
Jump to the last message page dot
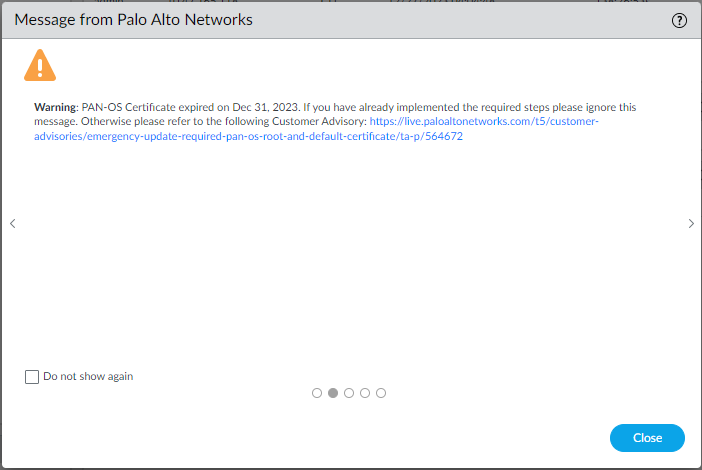(381, 393)
